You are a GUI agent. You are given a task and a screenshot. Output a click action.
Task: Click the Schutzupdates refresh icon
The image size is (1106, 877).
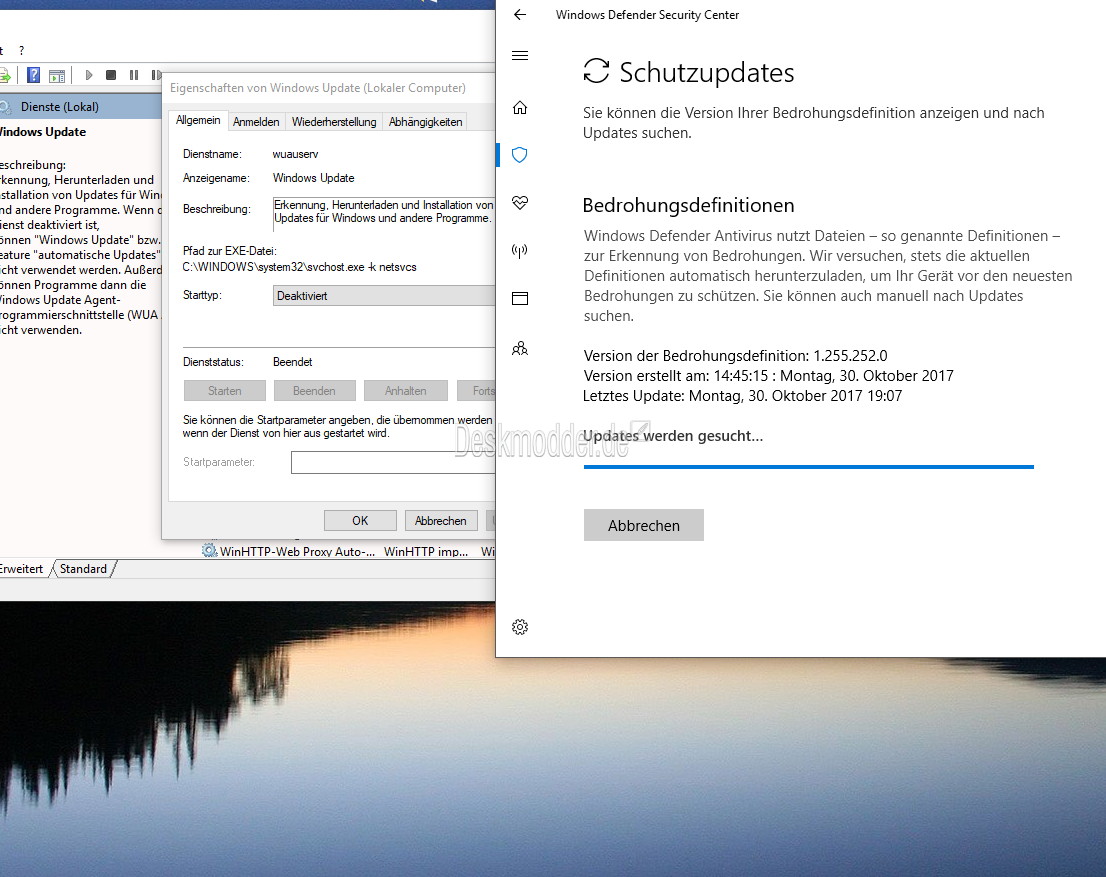596,71
